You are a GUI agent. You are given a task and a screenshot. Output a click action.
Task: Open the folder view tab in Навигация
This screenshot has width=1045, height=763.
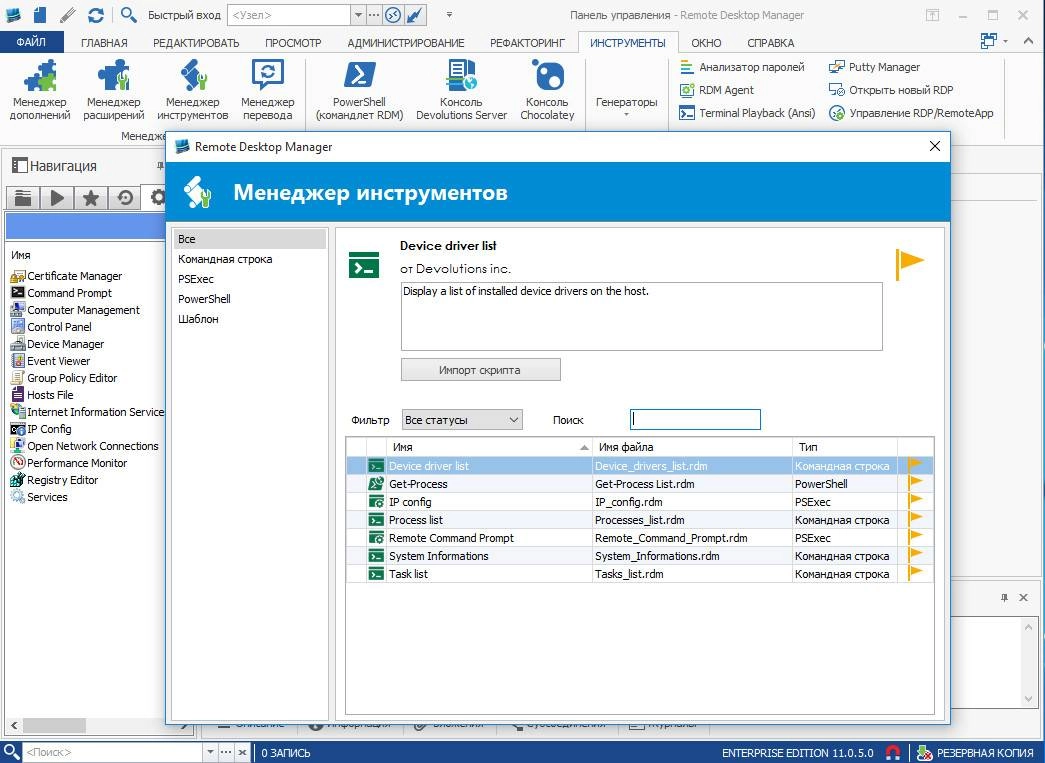point(23,197)
